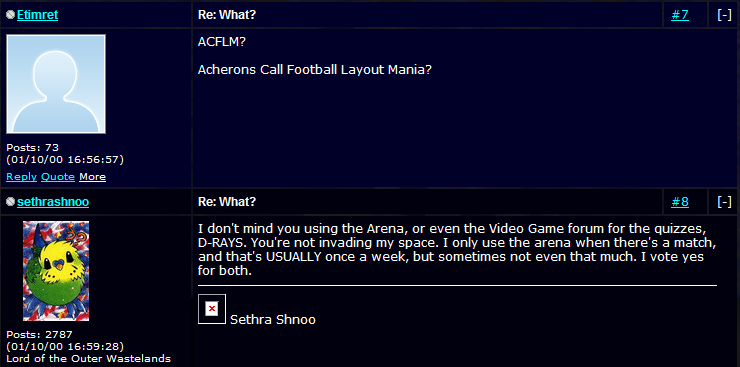Open the sethrashnoo user profile link
This screenshot has width=740, height=367.
pyautogui.click(x=53, y=202)
